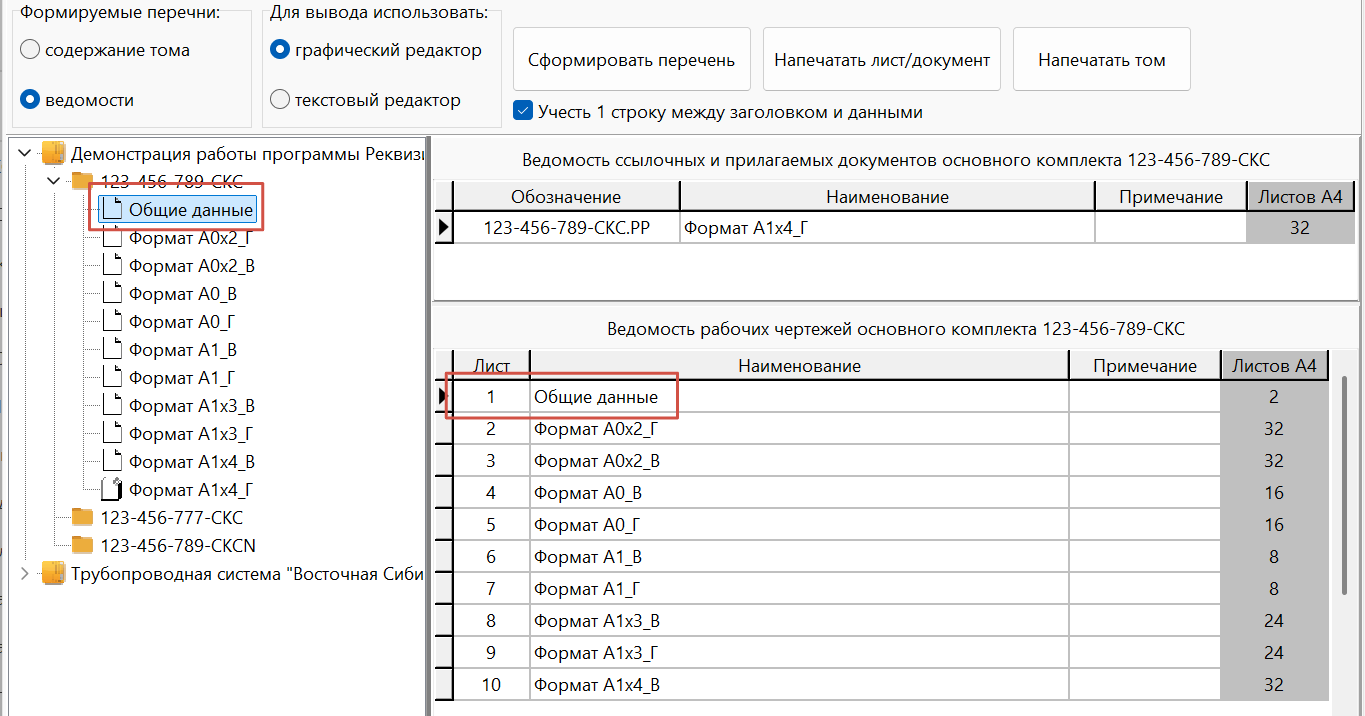
Task: Select the 'ведомости' radio button
Action: pyautogui.click(x=31, y=99)
